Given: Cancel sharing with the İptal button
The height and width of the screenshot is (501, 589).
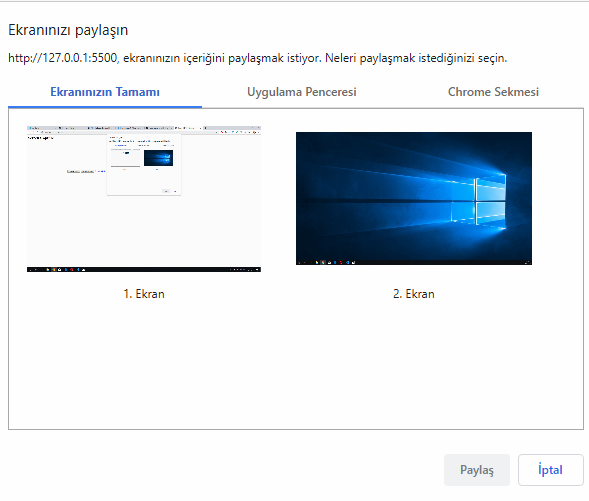Looking at the screenshot, I should [550, 470].
